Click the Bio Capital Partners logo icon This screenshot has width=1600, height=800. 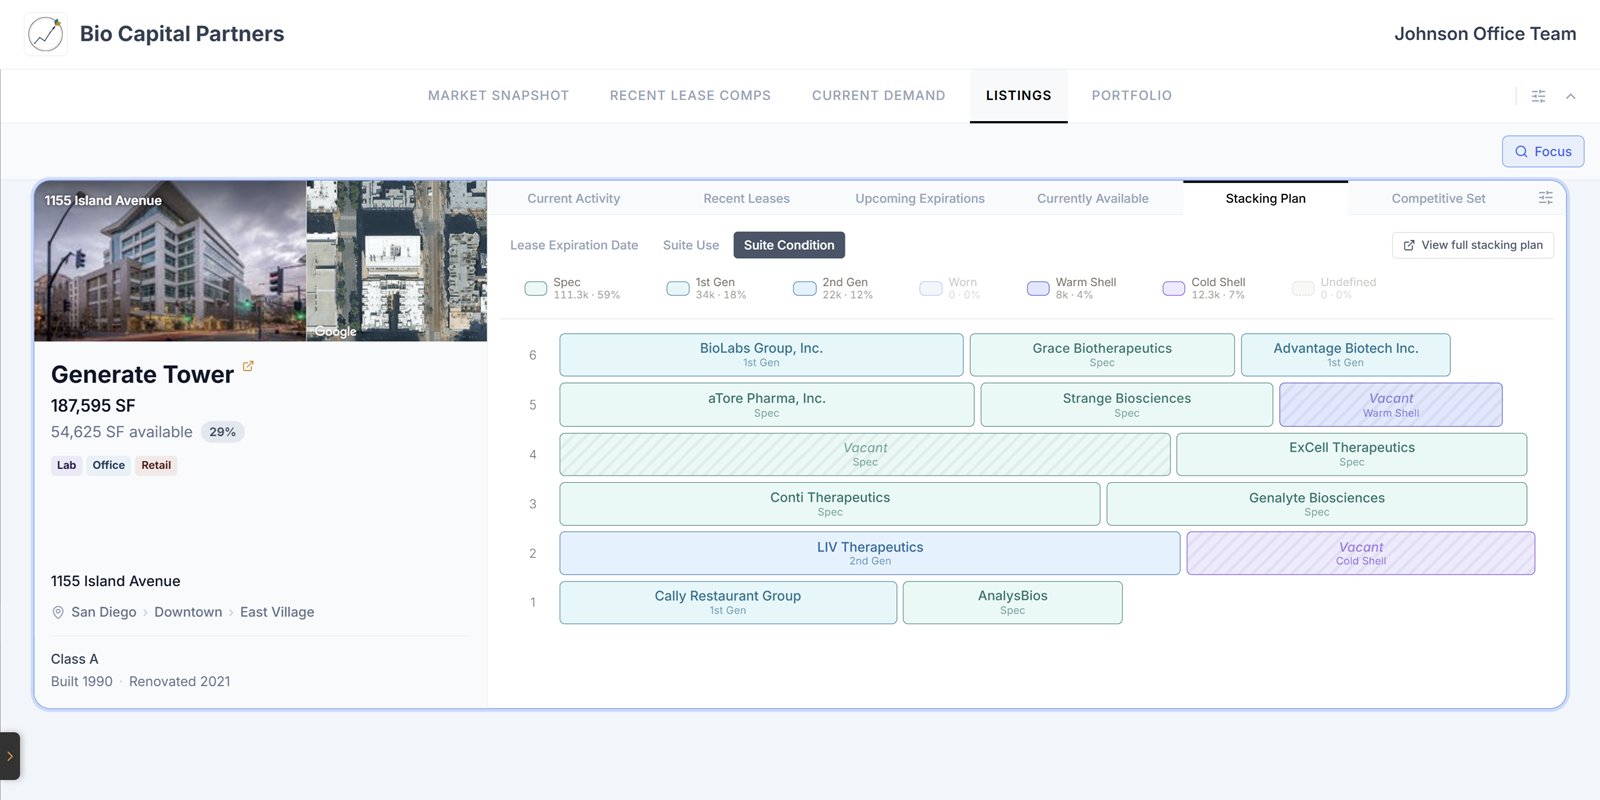coord(46,34)
